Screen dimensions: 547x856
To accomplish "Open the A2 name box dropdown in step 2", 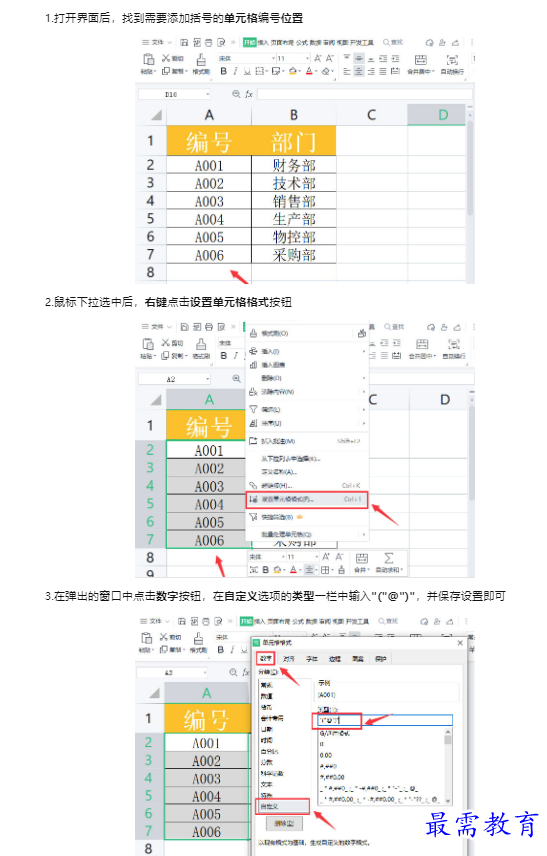I will (207, 379).
